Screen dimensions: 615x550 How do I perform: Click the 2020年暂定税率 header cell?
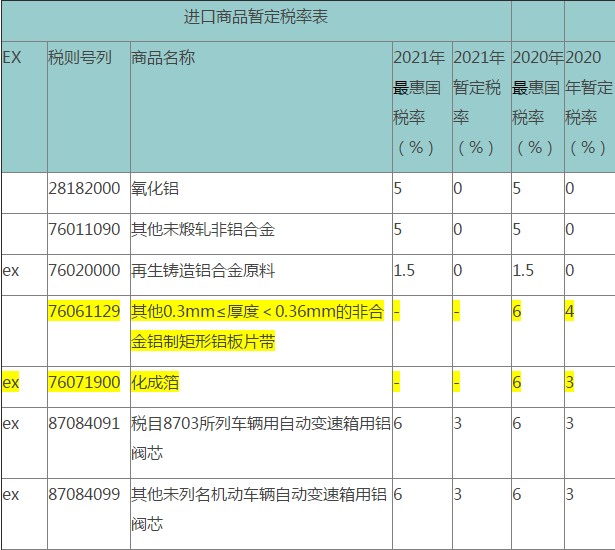tap(589, 103)
